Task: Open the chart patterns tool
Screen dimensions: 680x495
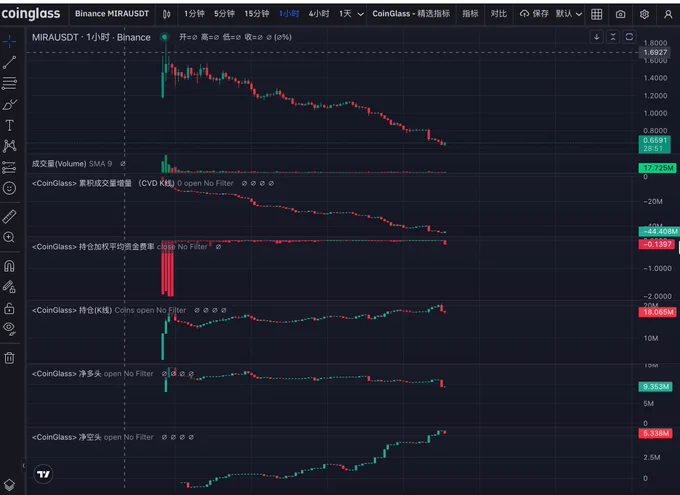Action: [x=10, y=146]
